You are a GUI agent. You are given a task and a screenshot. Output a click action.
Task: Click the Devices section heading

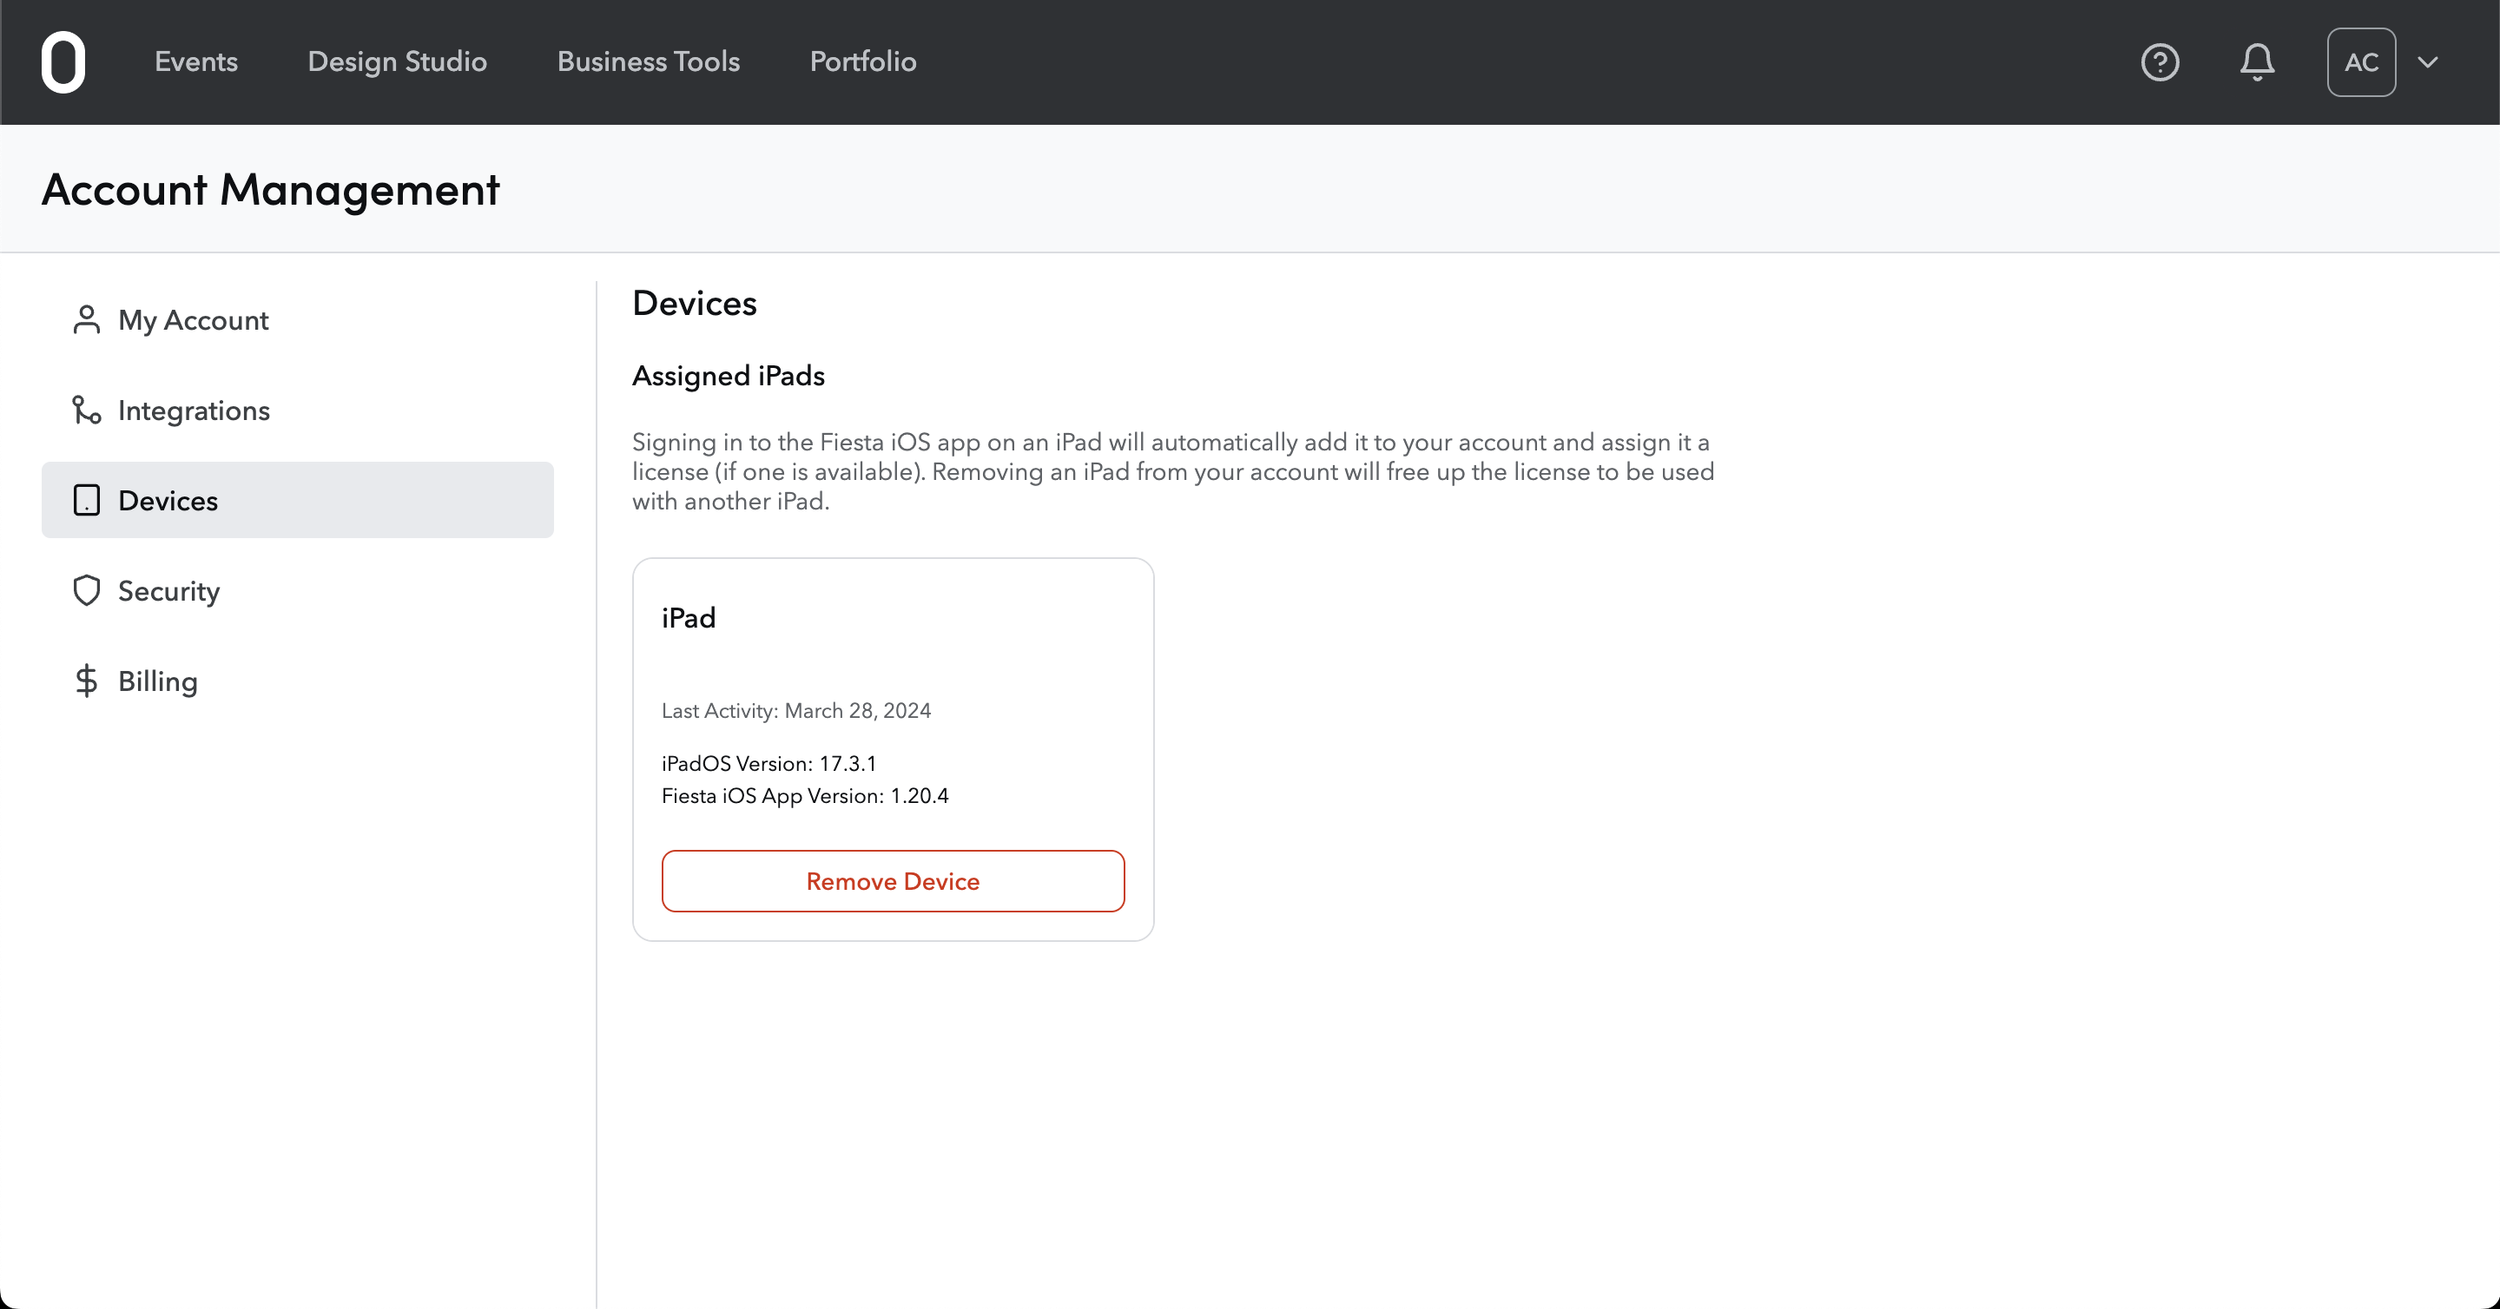coord(694,303)
